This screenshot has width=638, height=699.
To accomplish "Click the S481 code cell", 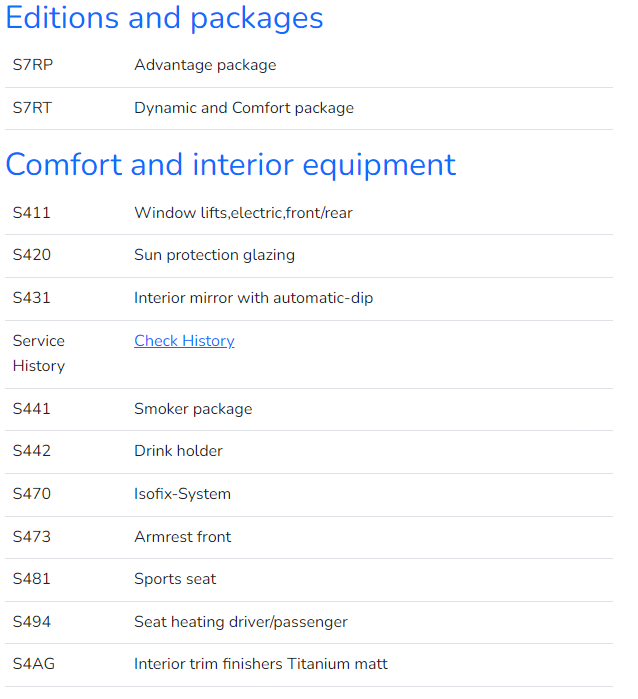I will pyautogui.click(x=32, y=579).
